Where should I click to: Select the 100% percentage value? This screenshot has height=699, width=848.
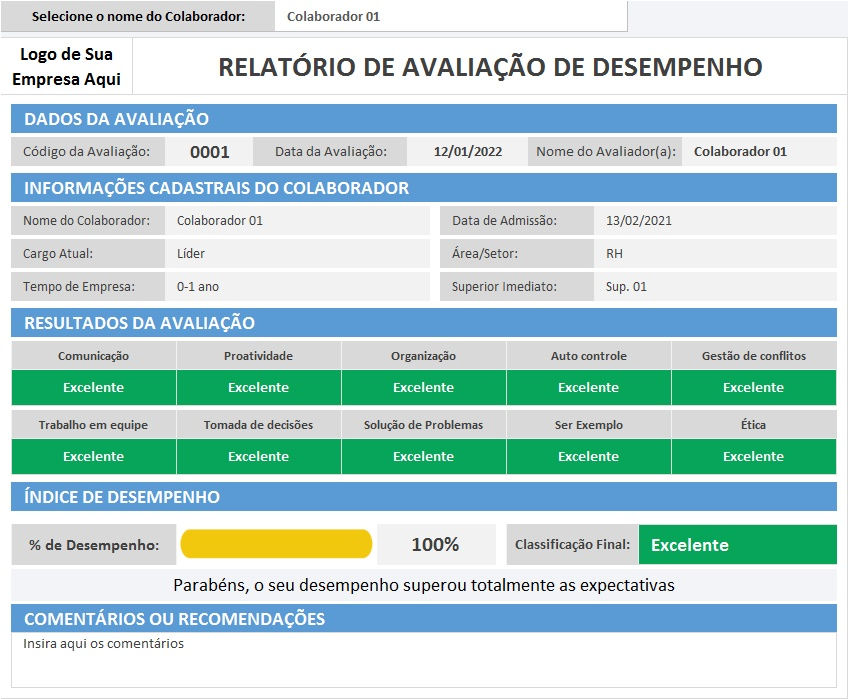(435, 543)
